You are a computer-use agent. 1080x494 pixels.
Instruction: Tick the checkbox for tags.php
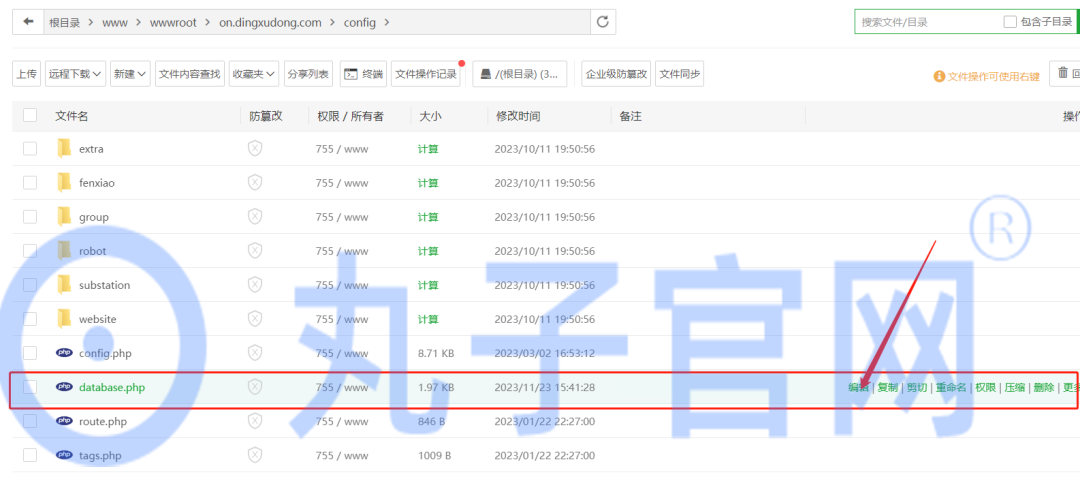point(30,455)
